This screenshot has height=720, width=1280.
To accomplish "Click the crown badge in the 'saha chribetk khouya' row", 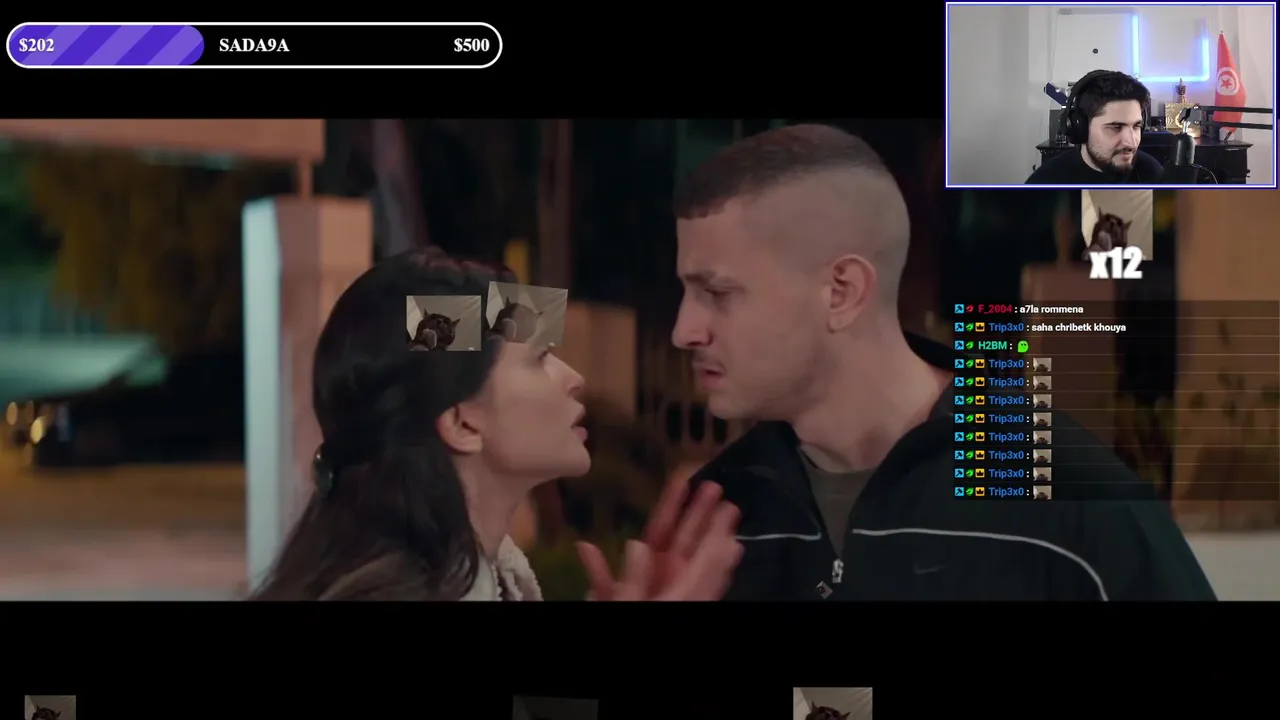I will click(980, 327).
